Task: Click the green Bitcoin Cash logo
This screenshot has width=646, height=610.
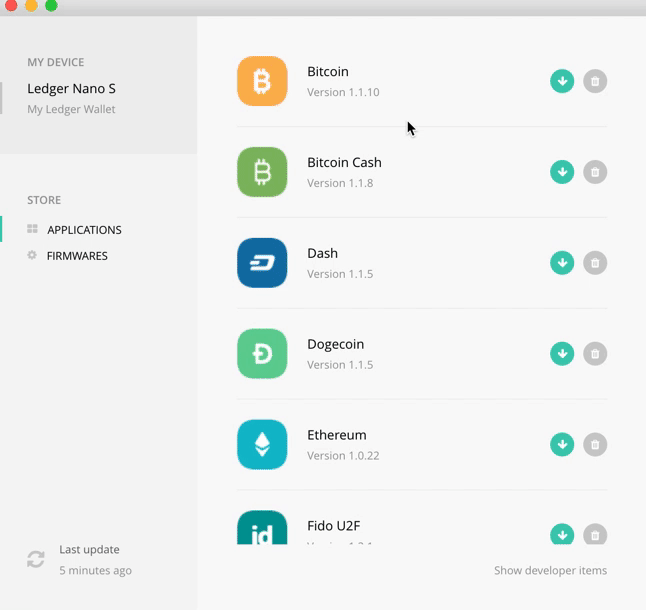Action: [262, 172]
